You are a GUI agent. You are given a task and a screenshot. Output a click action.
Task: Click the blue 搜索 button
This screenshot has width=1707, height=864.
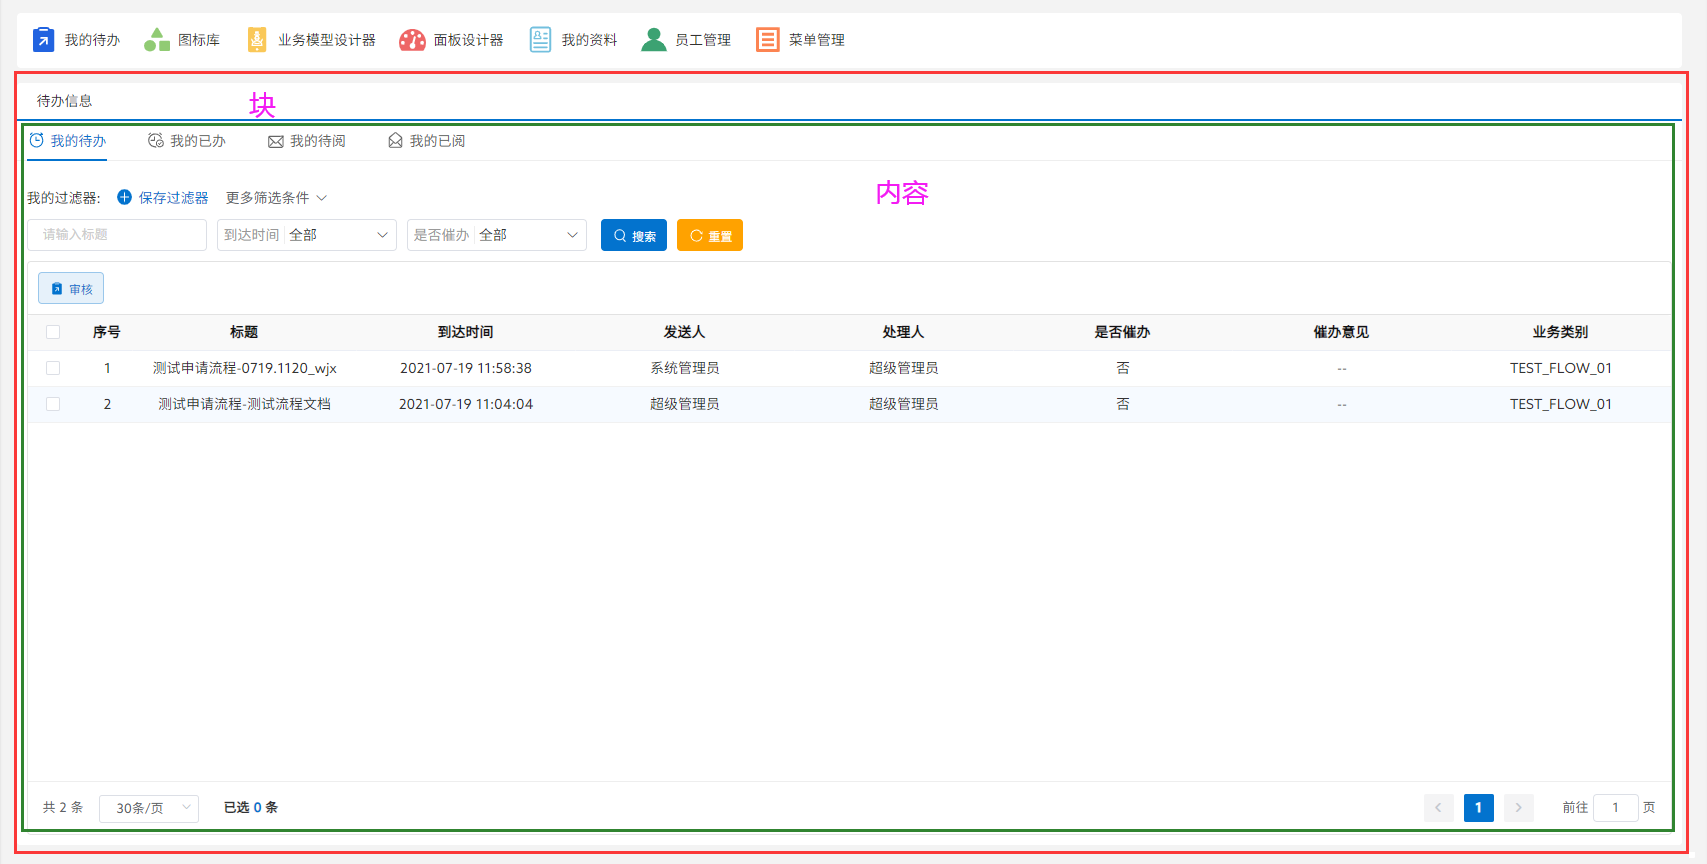tap(634, 235)
